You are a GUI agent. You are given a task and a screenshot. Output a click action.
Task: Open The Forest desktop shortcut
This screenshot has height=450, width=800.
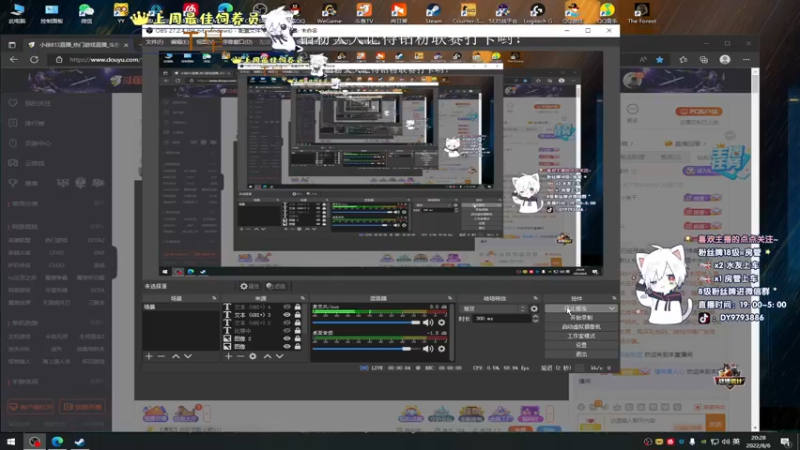(x=641, y=13)
